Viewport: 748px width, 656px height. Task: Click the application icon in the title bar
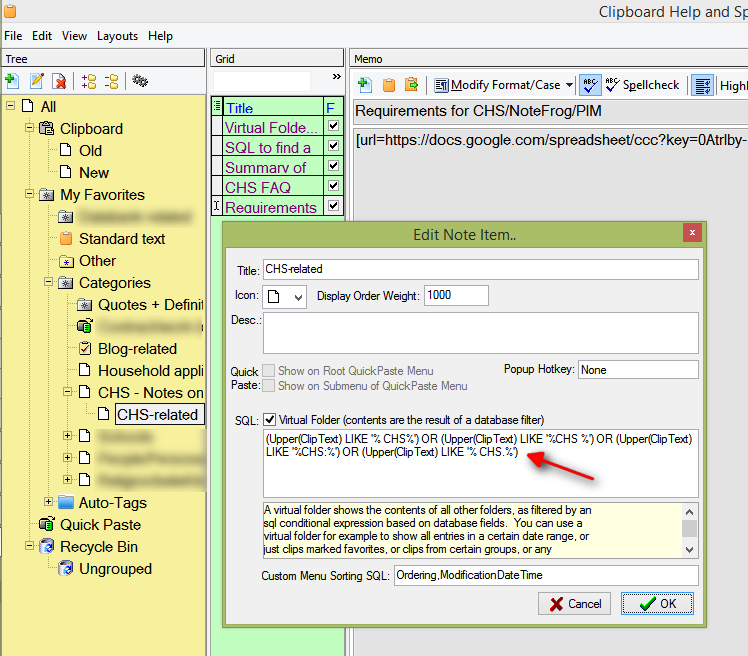coord(10,11)
